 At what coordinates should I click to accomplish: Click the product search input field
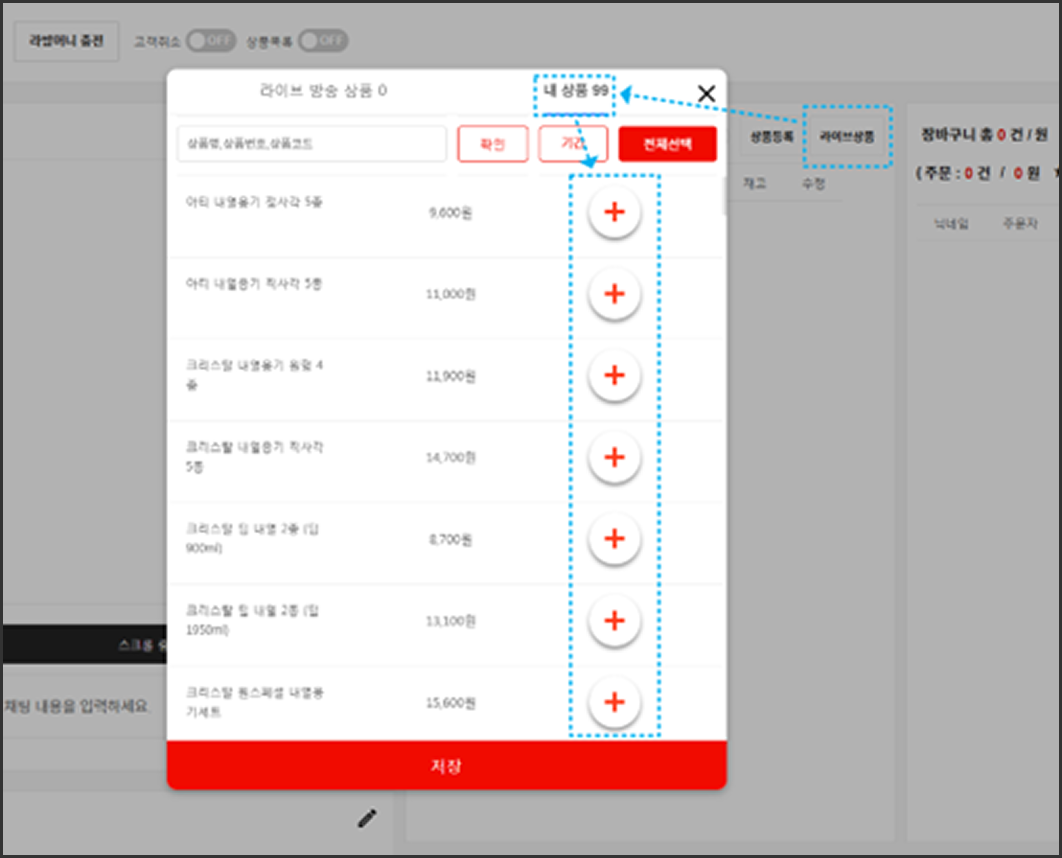point(311,144)
